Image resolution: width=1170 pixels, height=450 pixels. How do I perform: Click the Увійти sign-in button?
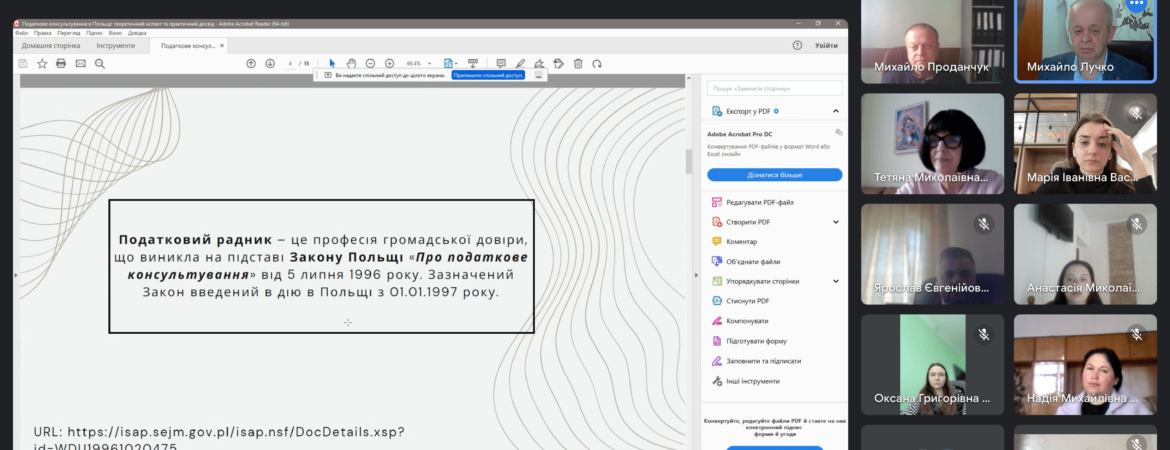(x=826, y=46)
